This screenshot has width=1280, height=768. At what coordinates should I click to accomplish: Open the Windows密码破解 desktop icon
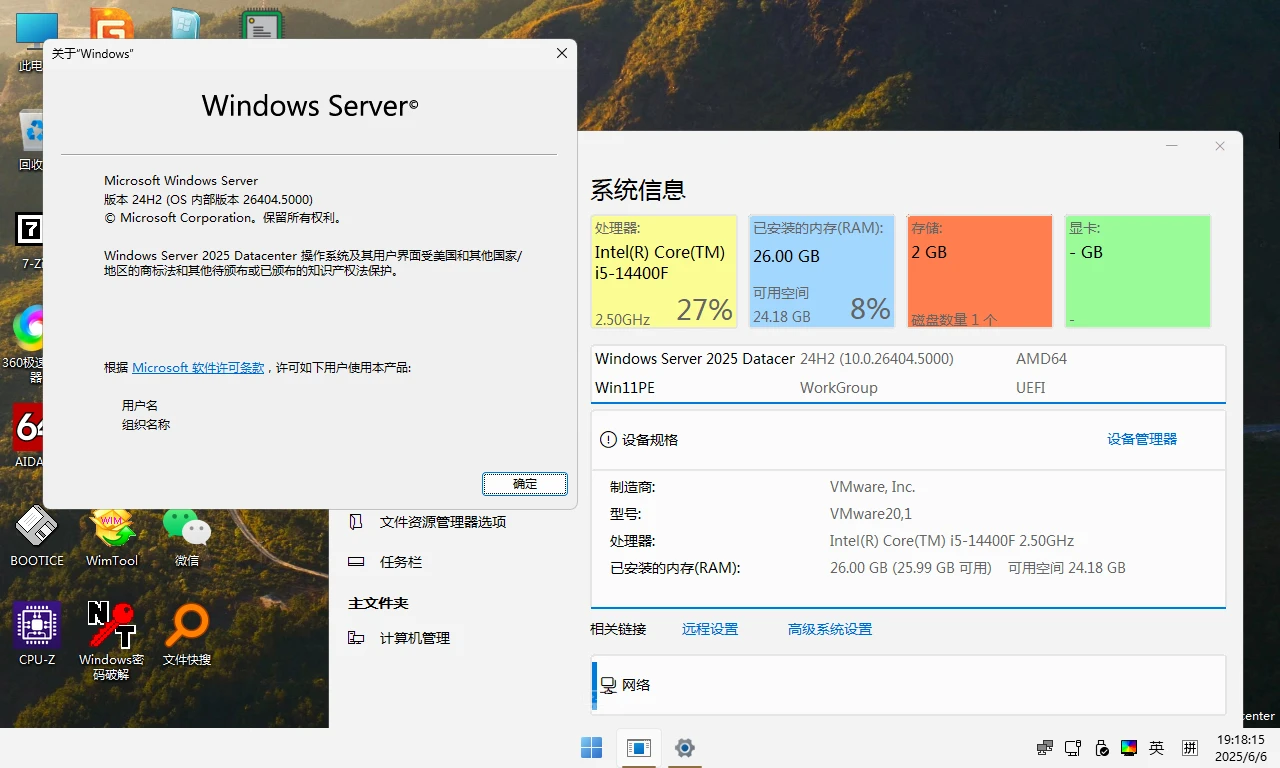(x=112, y=640)
